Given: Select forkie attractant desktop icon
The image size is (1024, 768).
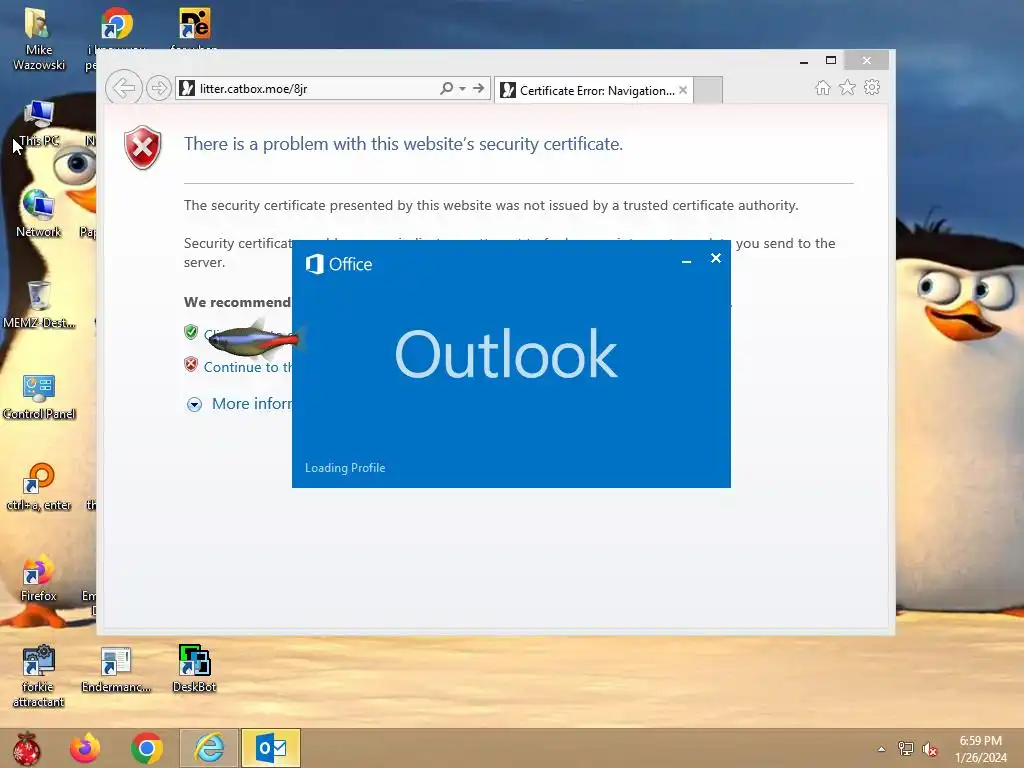Looking at the screenshot, I should pyautogui.click(x=39, y=677).
